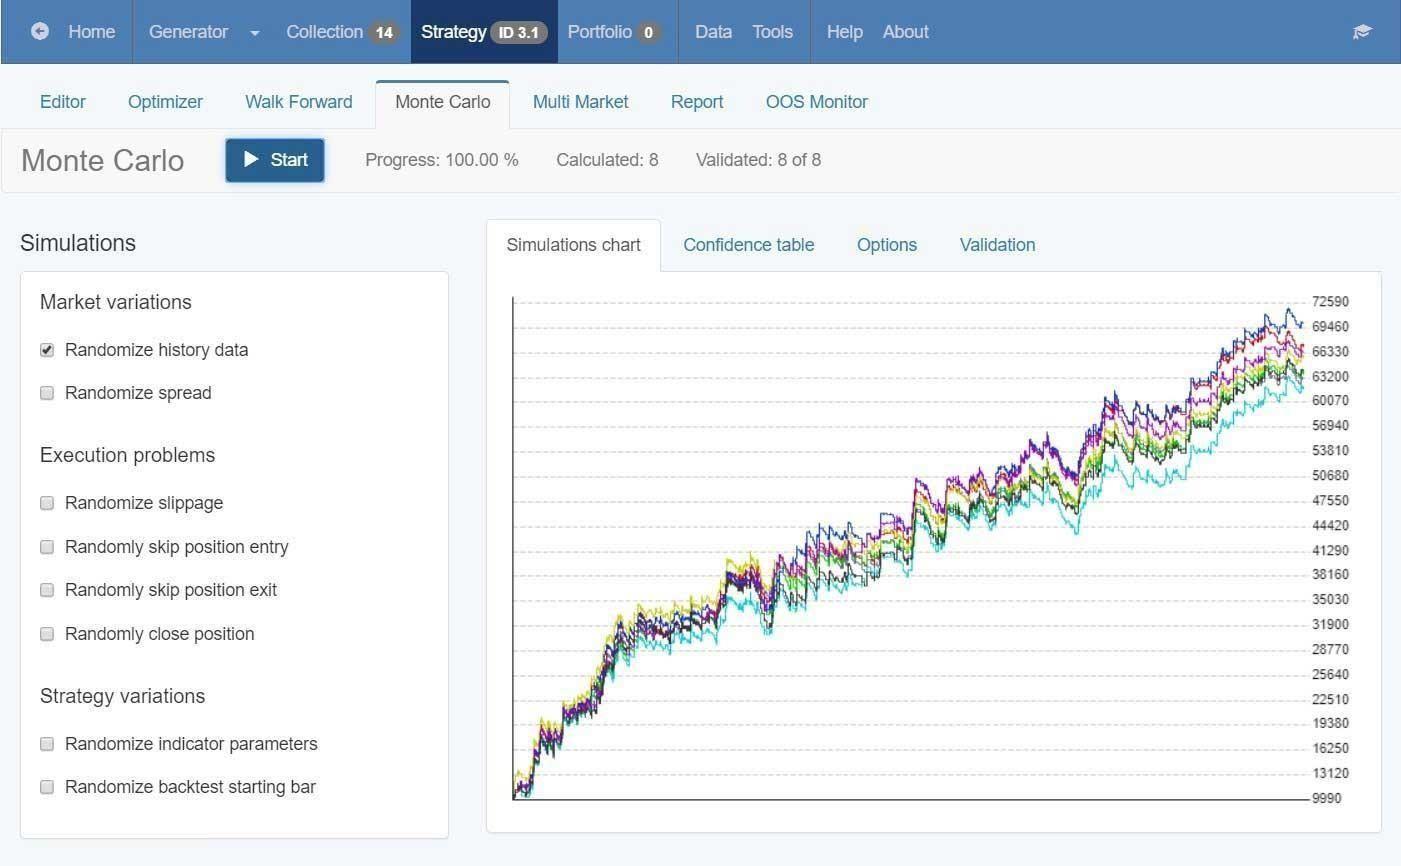Image resolution: width=1401 pixels, height=866 pixels.
Task: Tick Randomly skip position entry
Action: pyautogui.click(x=47, y=547)
